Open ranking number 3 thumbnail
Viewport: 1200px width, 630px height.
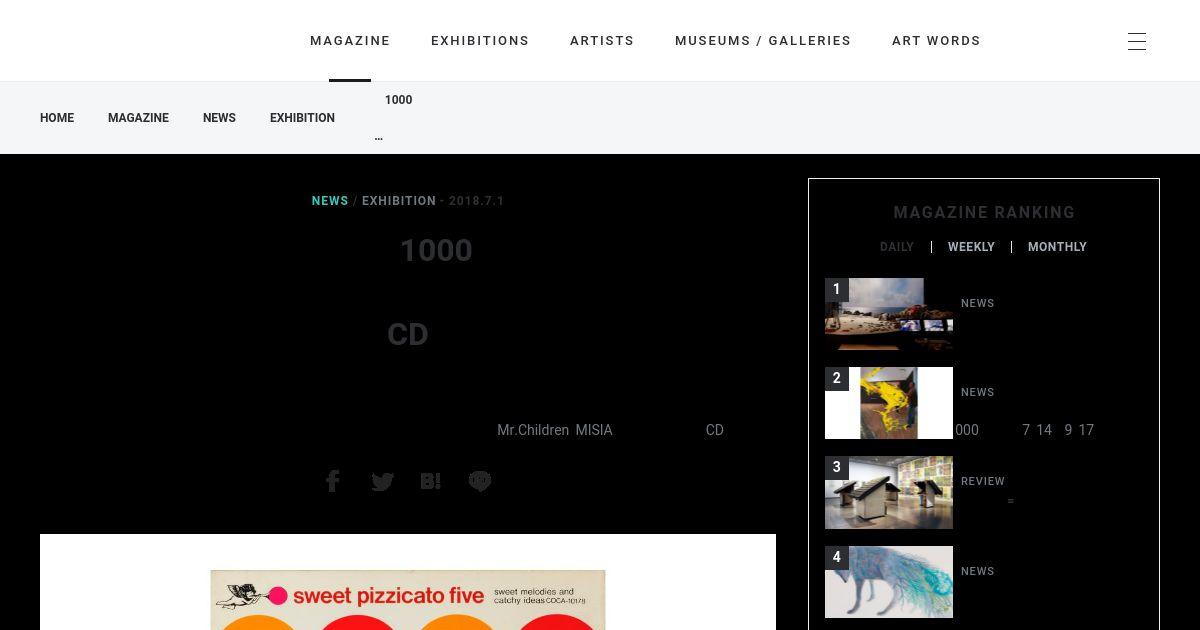[x=889, y=492]
